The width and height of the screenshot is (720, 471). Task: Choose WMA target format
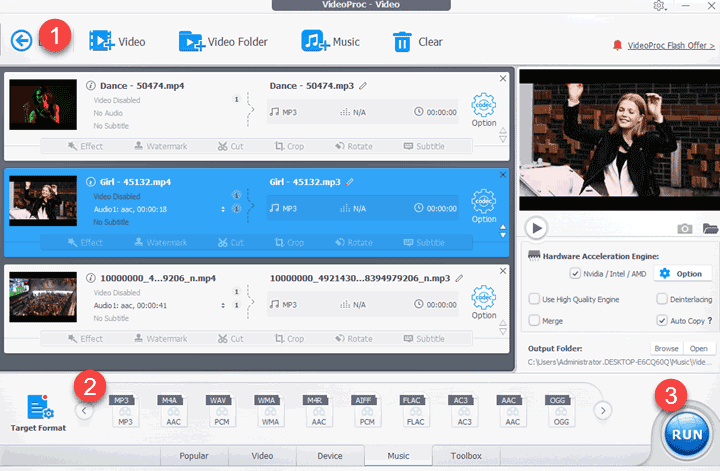[x=268, y=410]
